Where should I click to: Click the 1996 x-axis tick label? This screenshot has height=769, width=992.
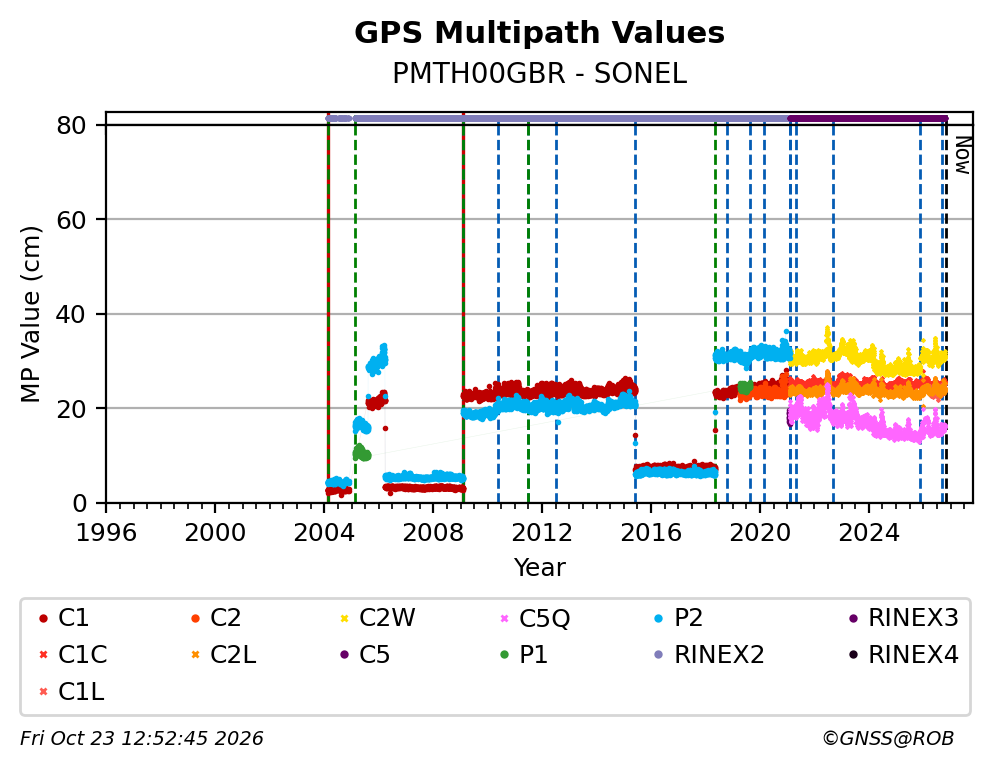[x=106, y=533]
